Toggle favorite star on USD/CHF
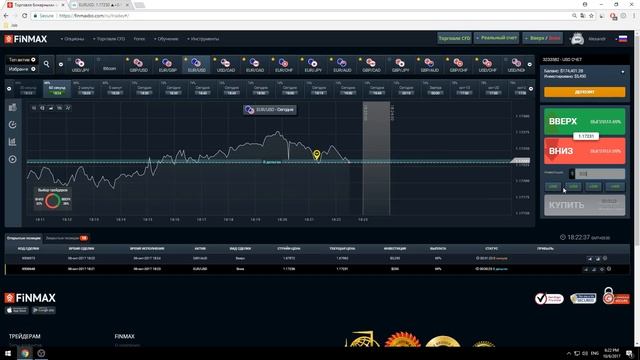640x360 pixels. [476, 59]
